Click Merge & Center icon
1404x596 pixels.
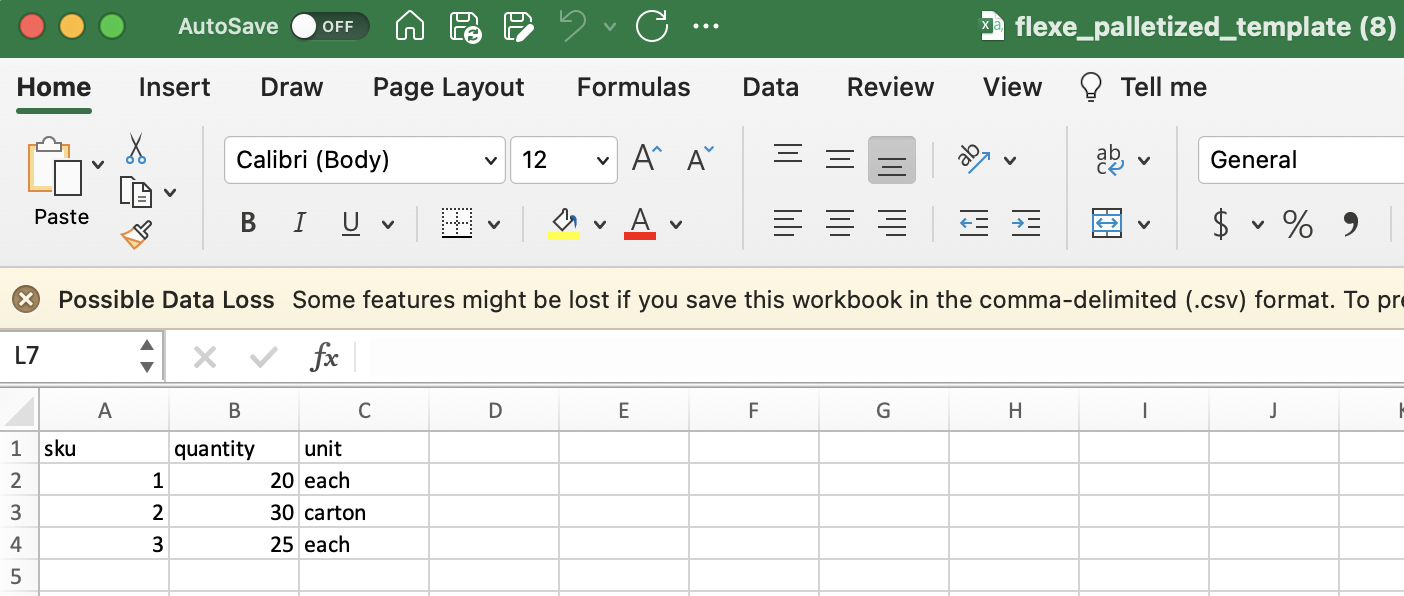tap(1108, 224)
